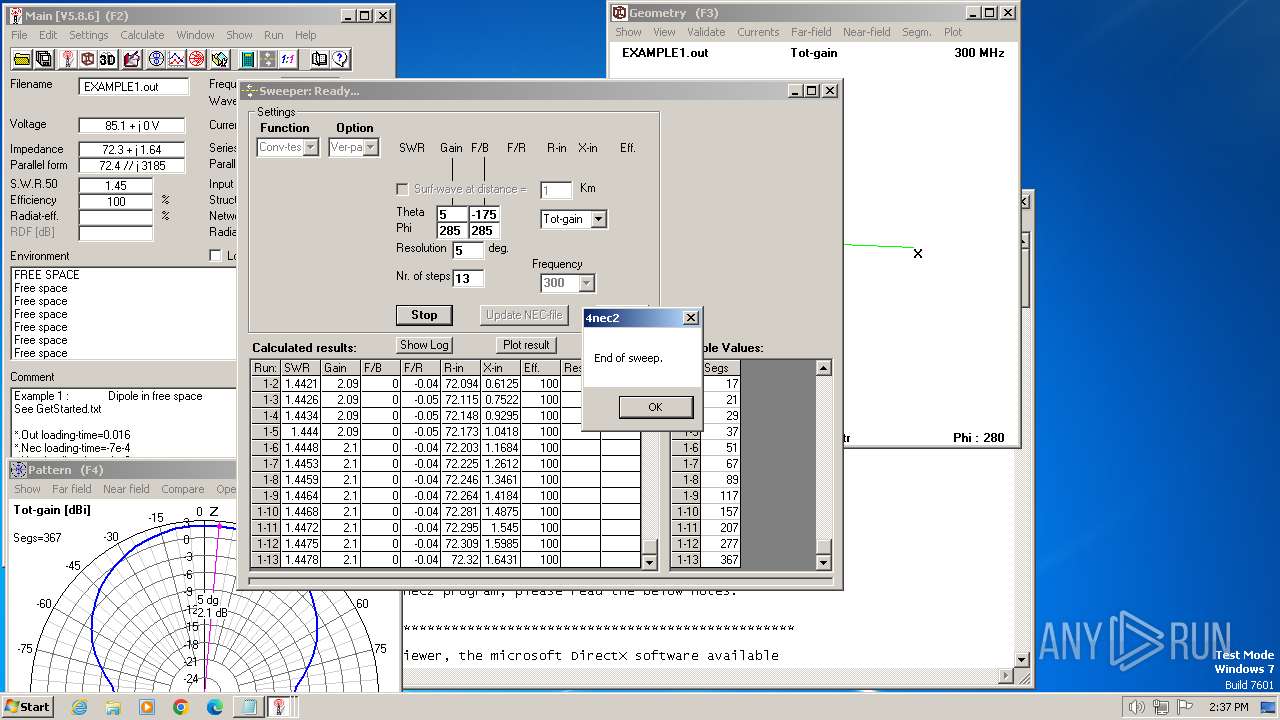Click the question mark About icon
This screenshot has height=720, width=1280.
[x=340, y=59]
